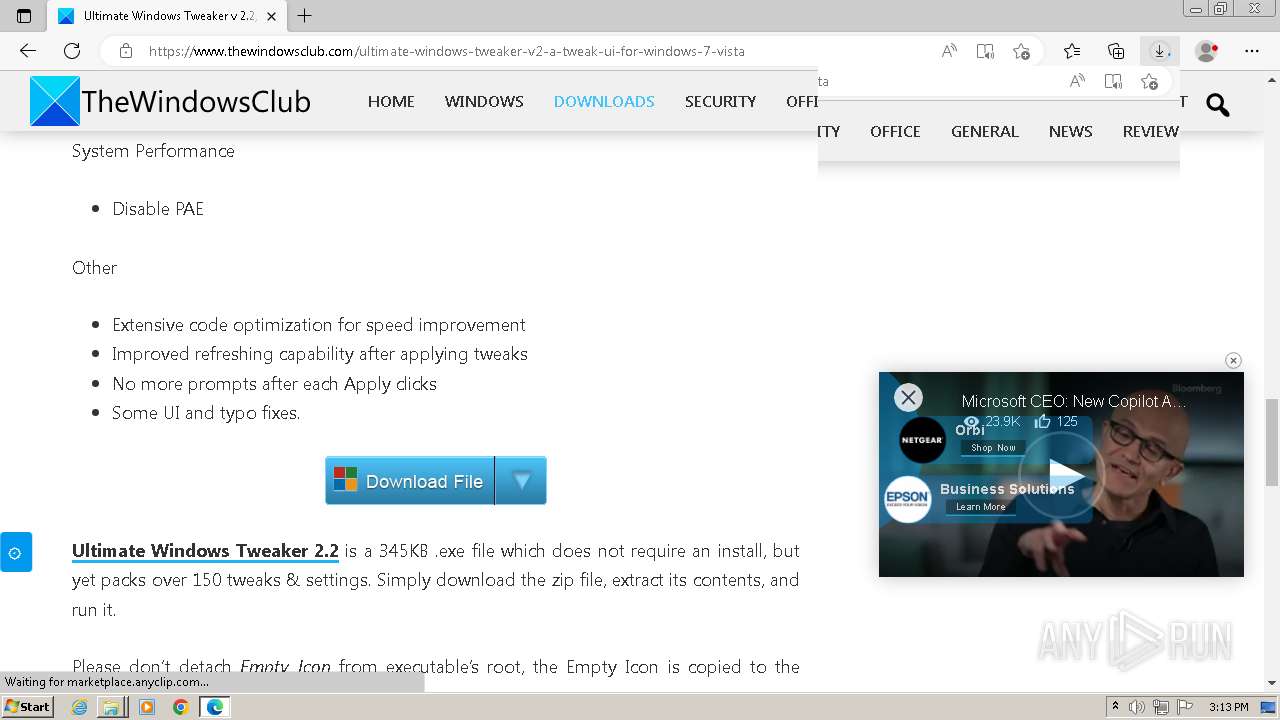Open Windows Media Player from the taskbar
Image resolution: width=1280 pixels, height=720 pixels.
(x=147, y=707)
